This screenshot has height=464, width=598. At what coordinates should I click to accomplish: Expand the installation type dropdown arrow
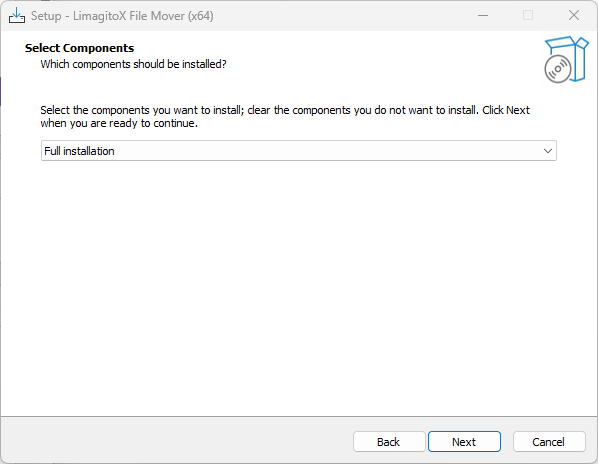[x=548, y=151]
